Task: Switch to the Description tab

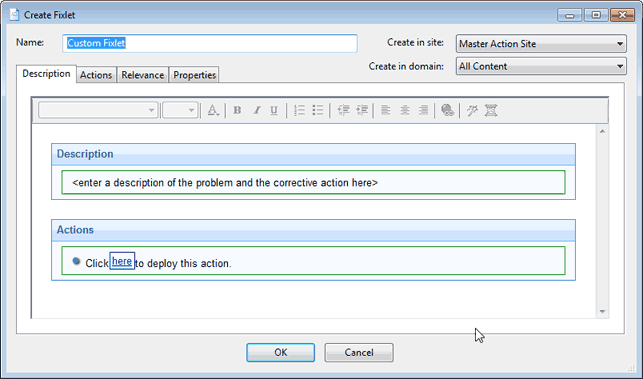Action: point(46,74)
